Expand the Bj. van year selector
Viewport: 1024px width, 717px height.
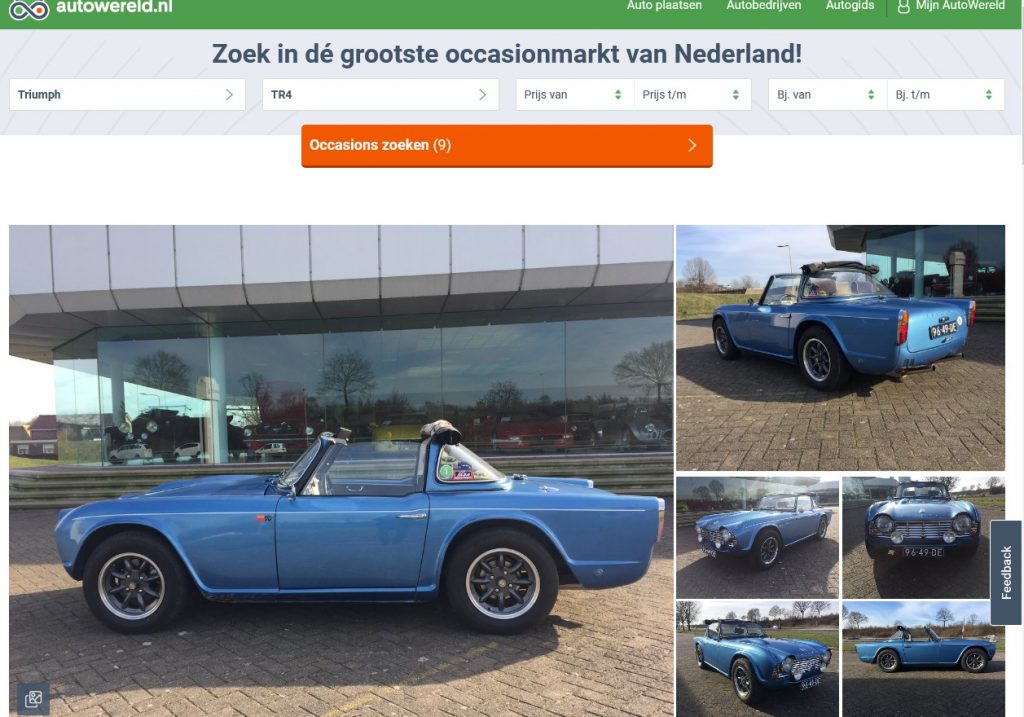(827, 95)
